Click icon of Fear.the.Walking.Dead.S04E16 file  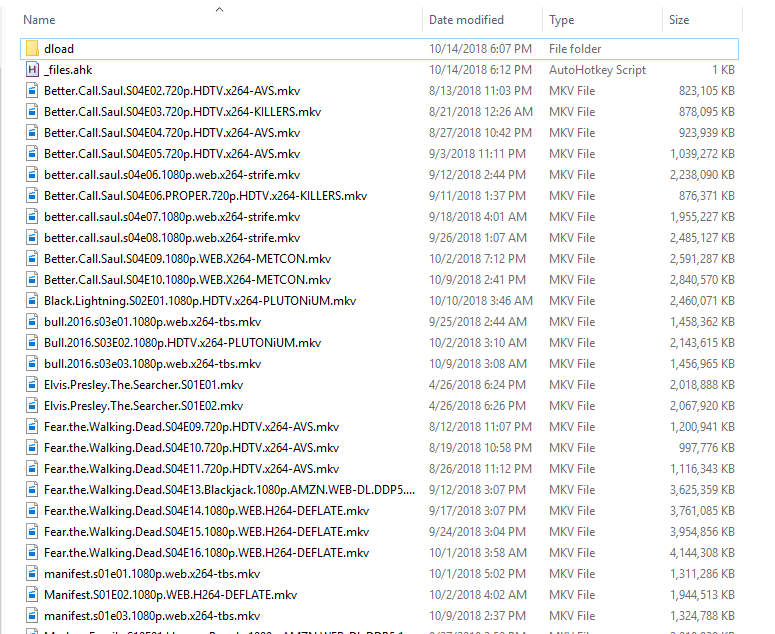tap(32, 553)
